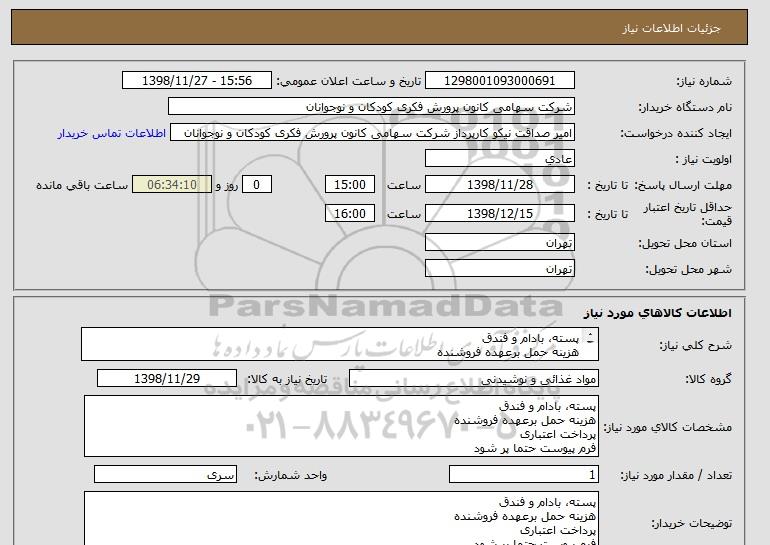Click the header title جزئیات اطلاعات نیاز
This screenshot has height=545, width=770.
point(672,28)
